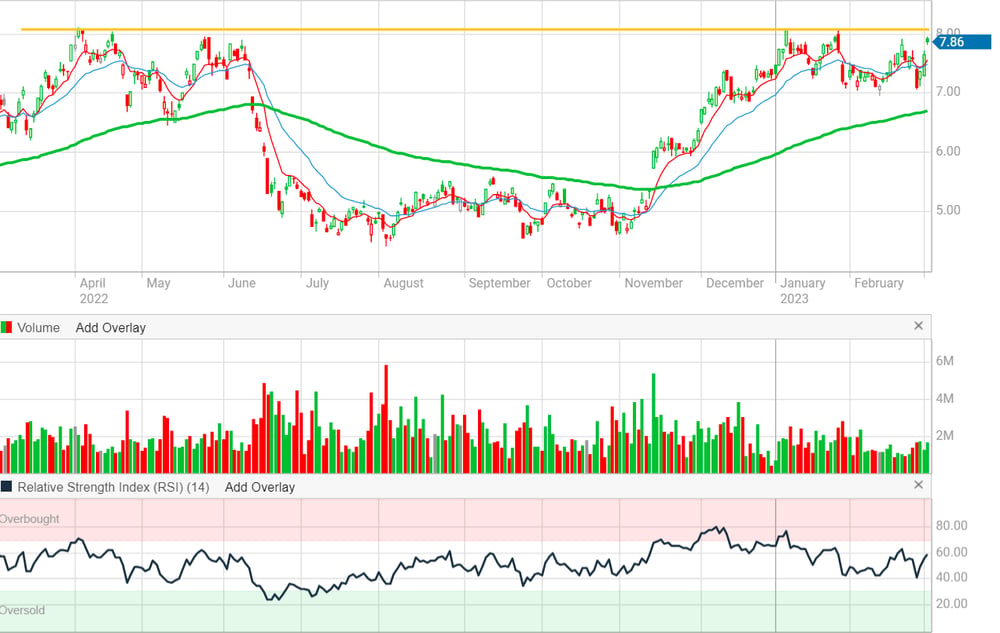Click the tall green November volume bar
Screen dimensions: 1000x633
click(x=653, y=423)
